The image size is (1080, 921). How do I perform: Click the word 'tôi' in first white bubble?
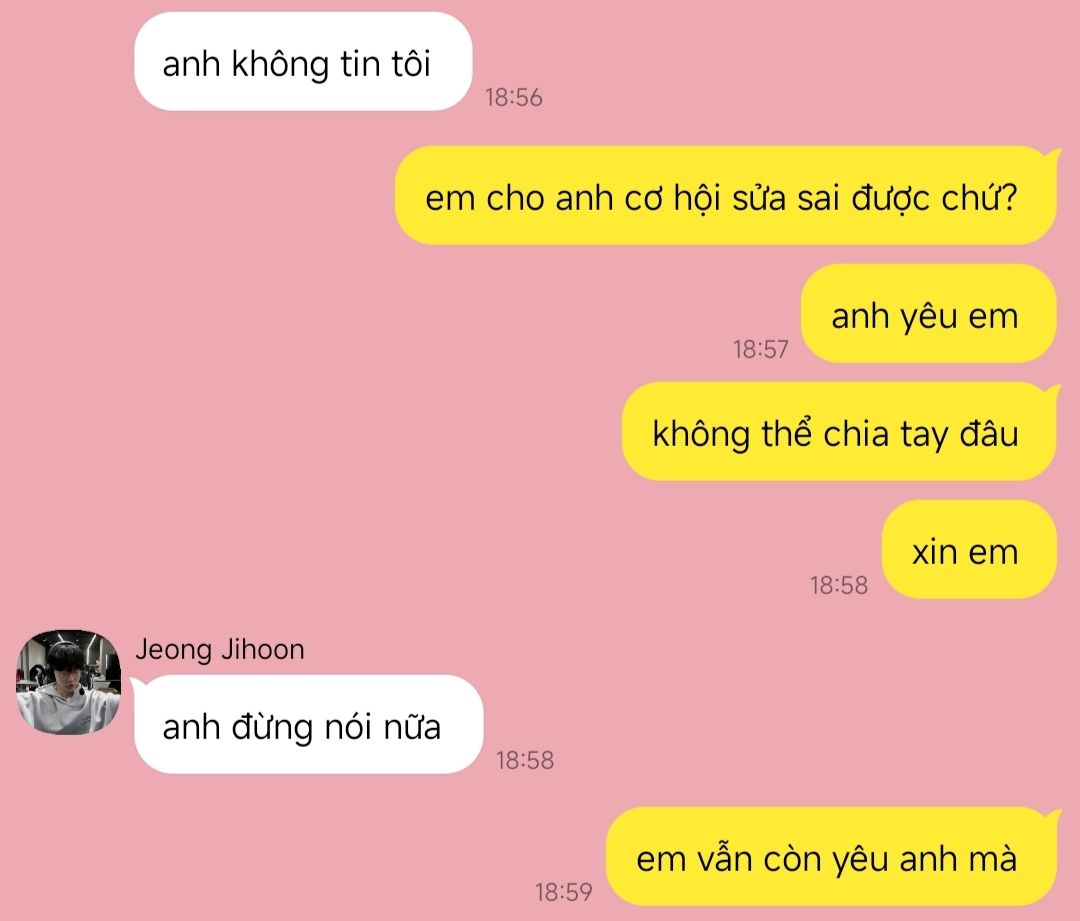[x=411, y=63]
